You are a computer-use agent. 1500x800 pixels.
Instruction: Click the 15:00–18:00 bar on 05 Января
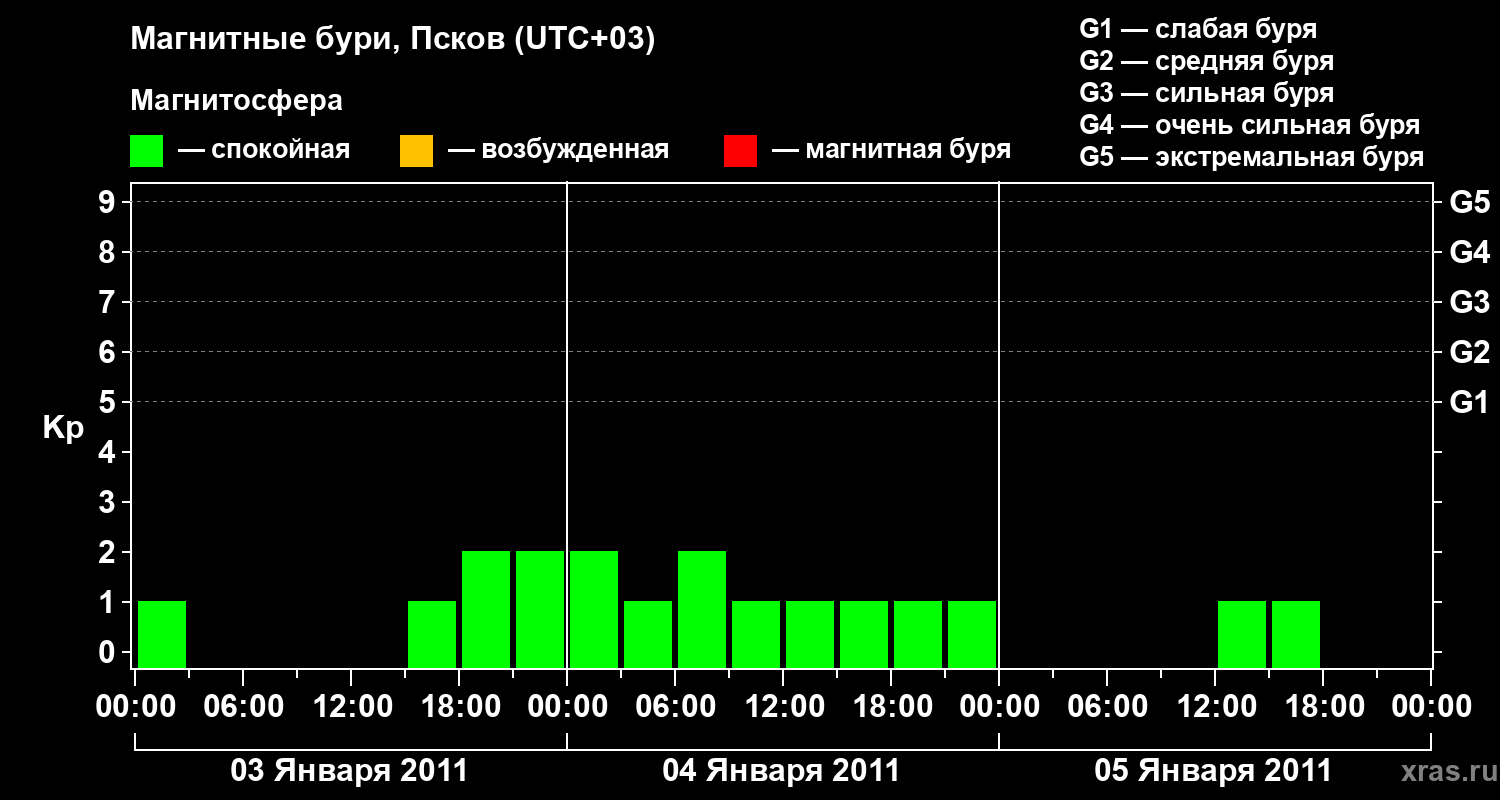point(1296,634)
